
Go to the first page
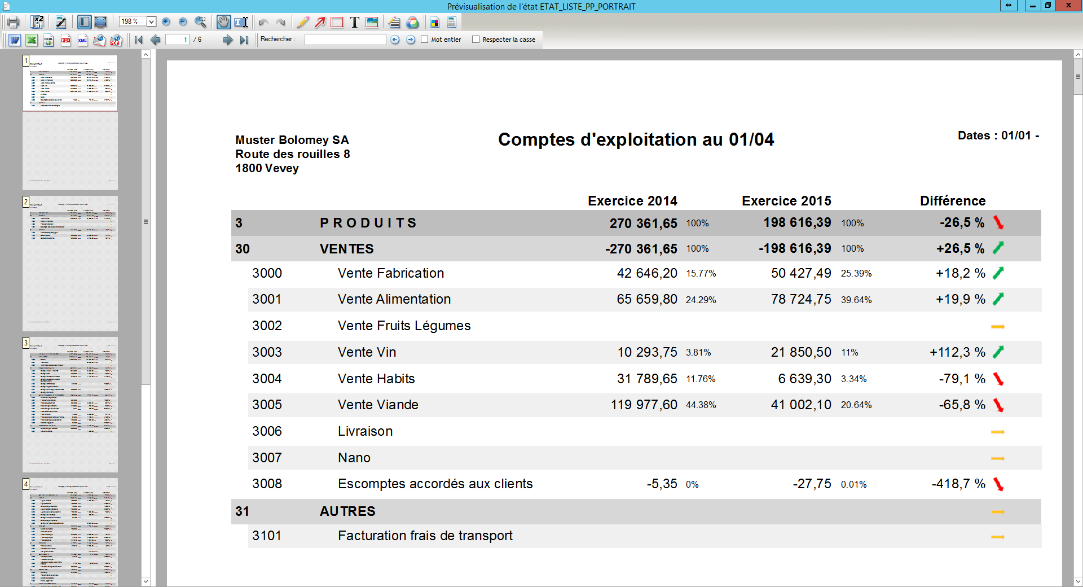[139, 40]
